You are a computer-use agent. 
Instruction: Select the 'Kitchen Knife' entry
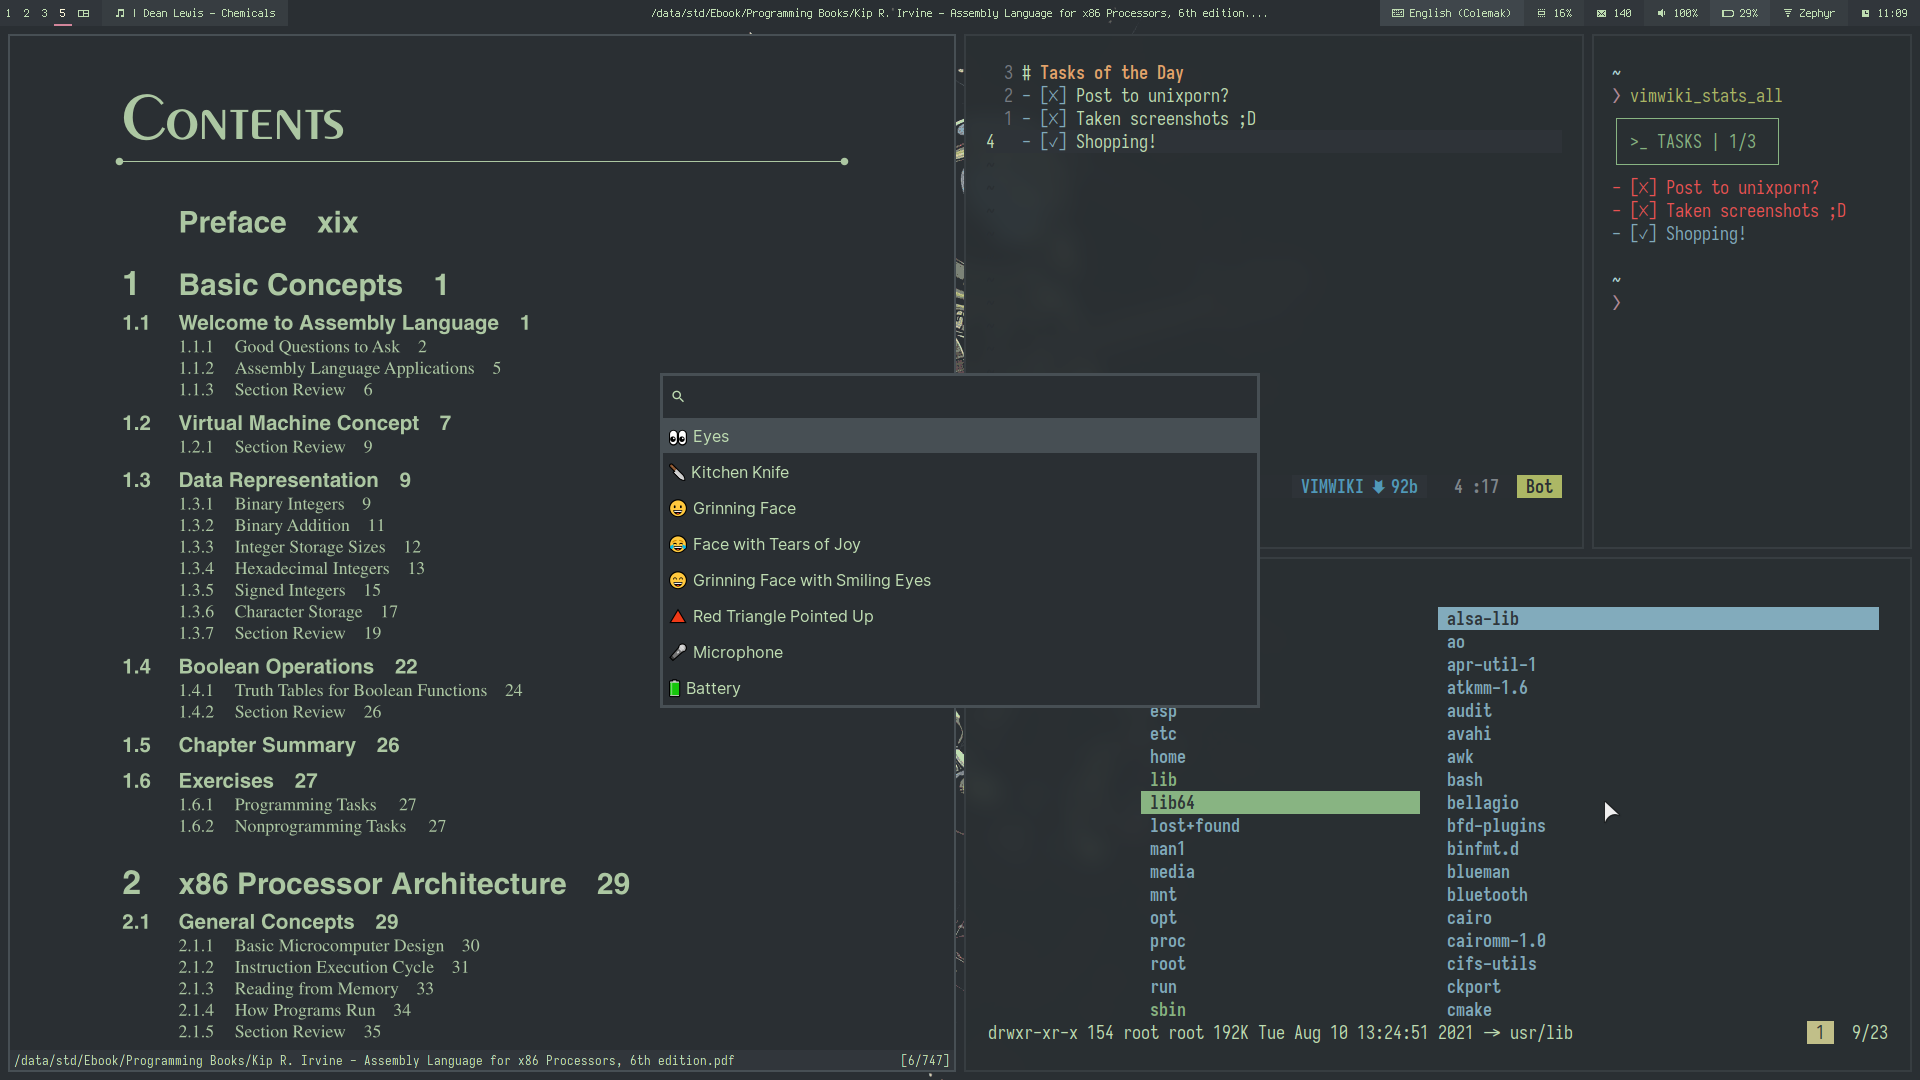pyautogui.click(x=959, y=472)
